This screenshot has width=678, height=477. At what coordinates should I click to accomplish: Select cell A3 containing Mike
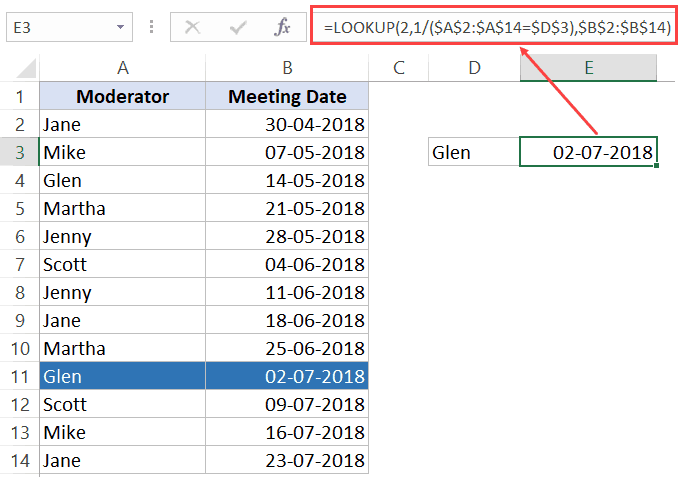122,152
